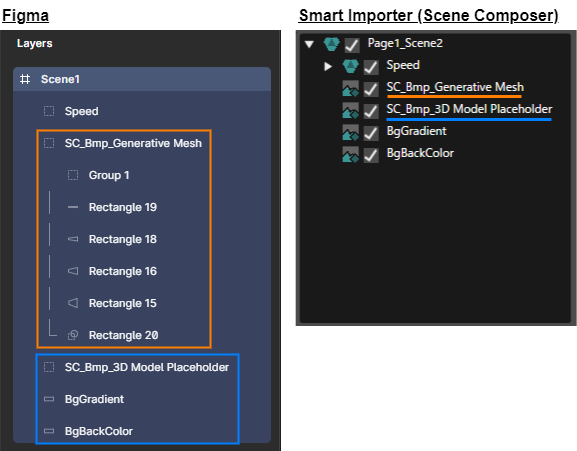Click the Rectangle 18 shape icon

pyautogui.click(x=73, y=239)
